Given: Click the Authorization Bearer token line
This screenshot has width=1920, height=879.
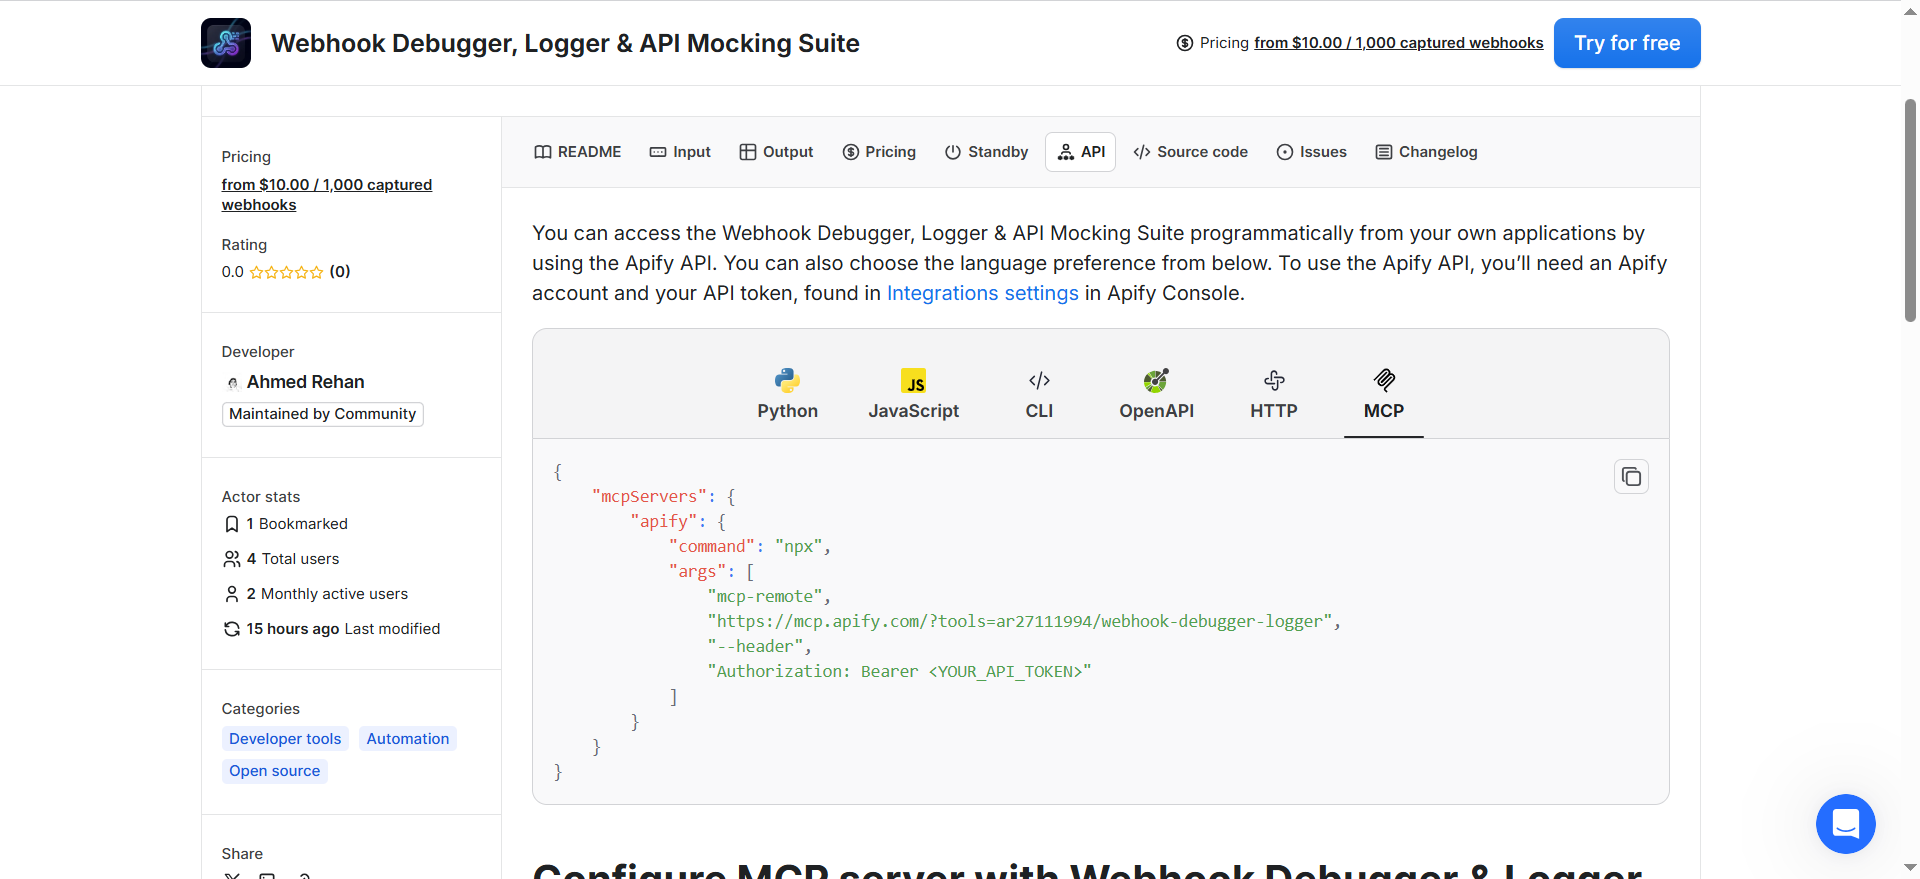Looking at the screenshot, I should [899, 671].
